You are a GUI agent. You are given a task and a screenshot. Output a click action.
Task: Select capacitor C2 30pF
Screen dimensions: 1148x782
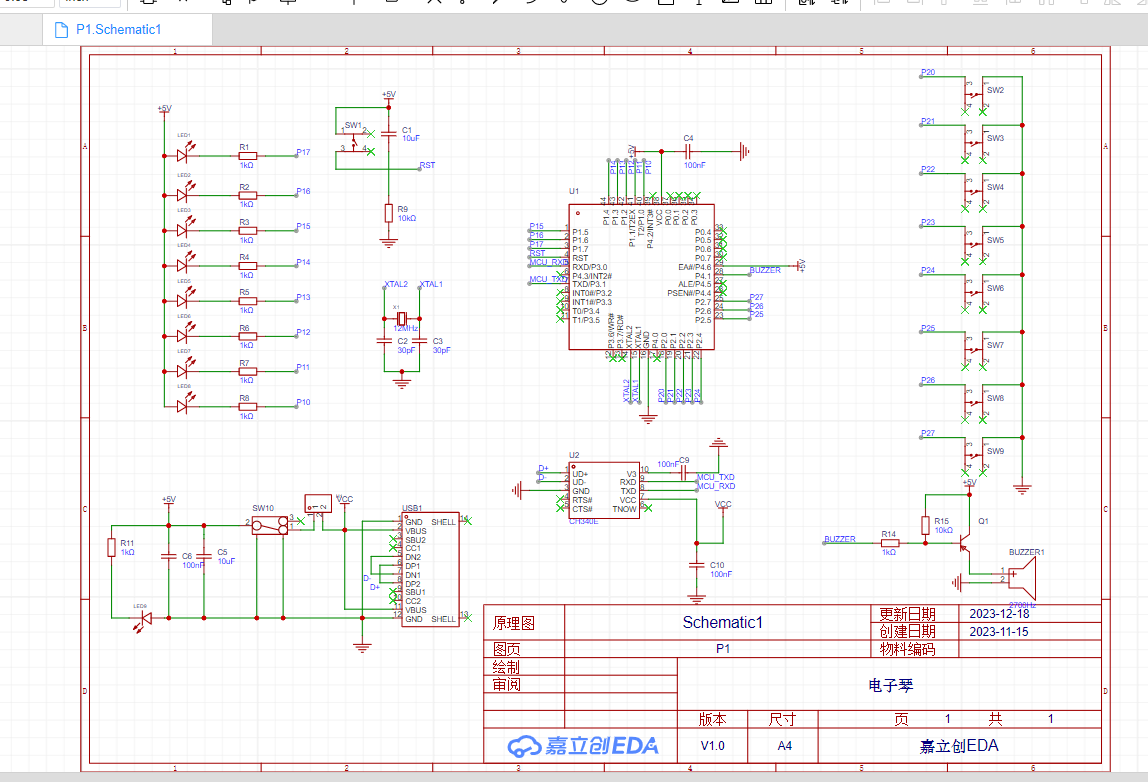click(x=384, y=341)
